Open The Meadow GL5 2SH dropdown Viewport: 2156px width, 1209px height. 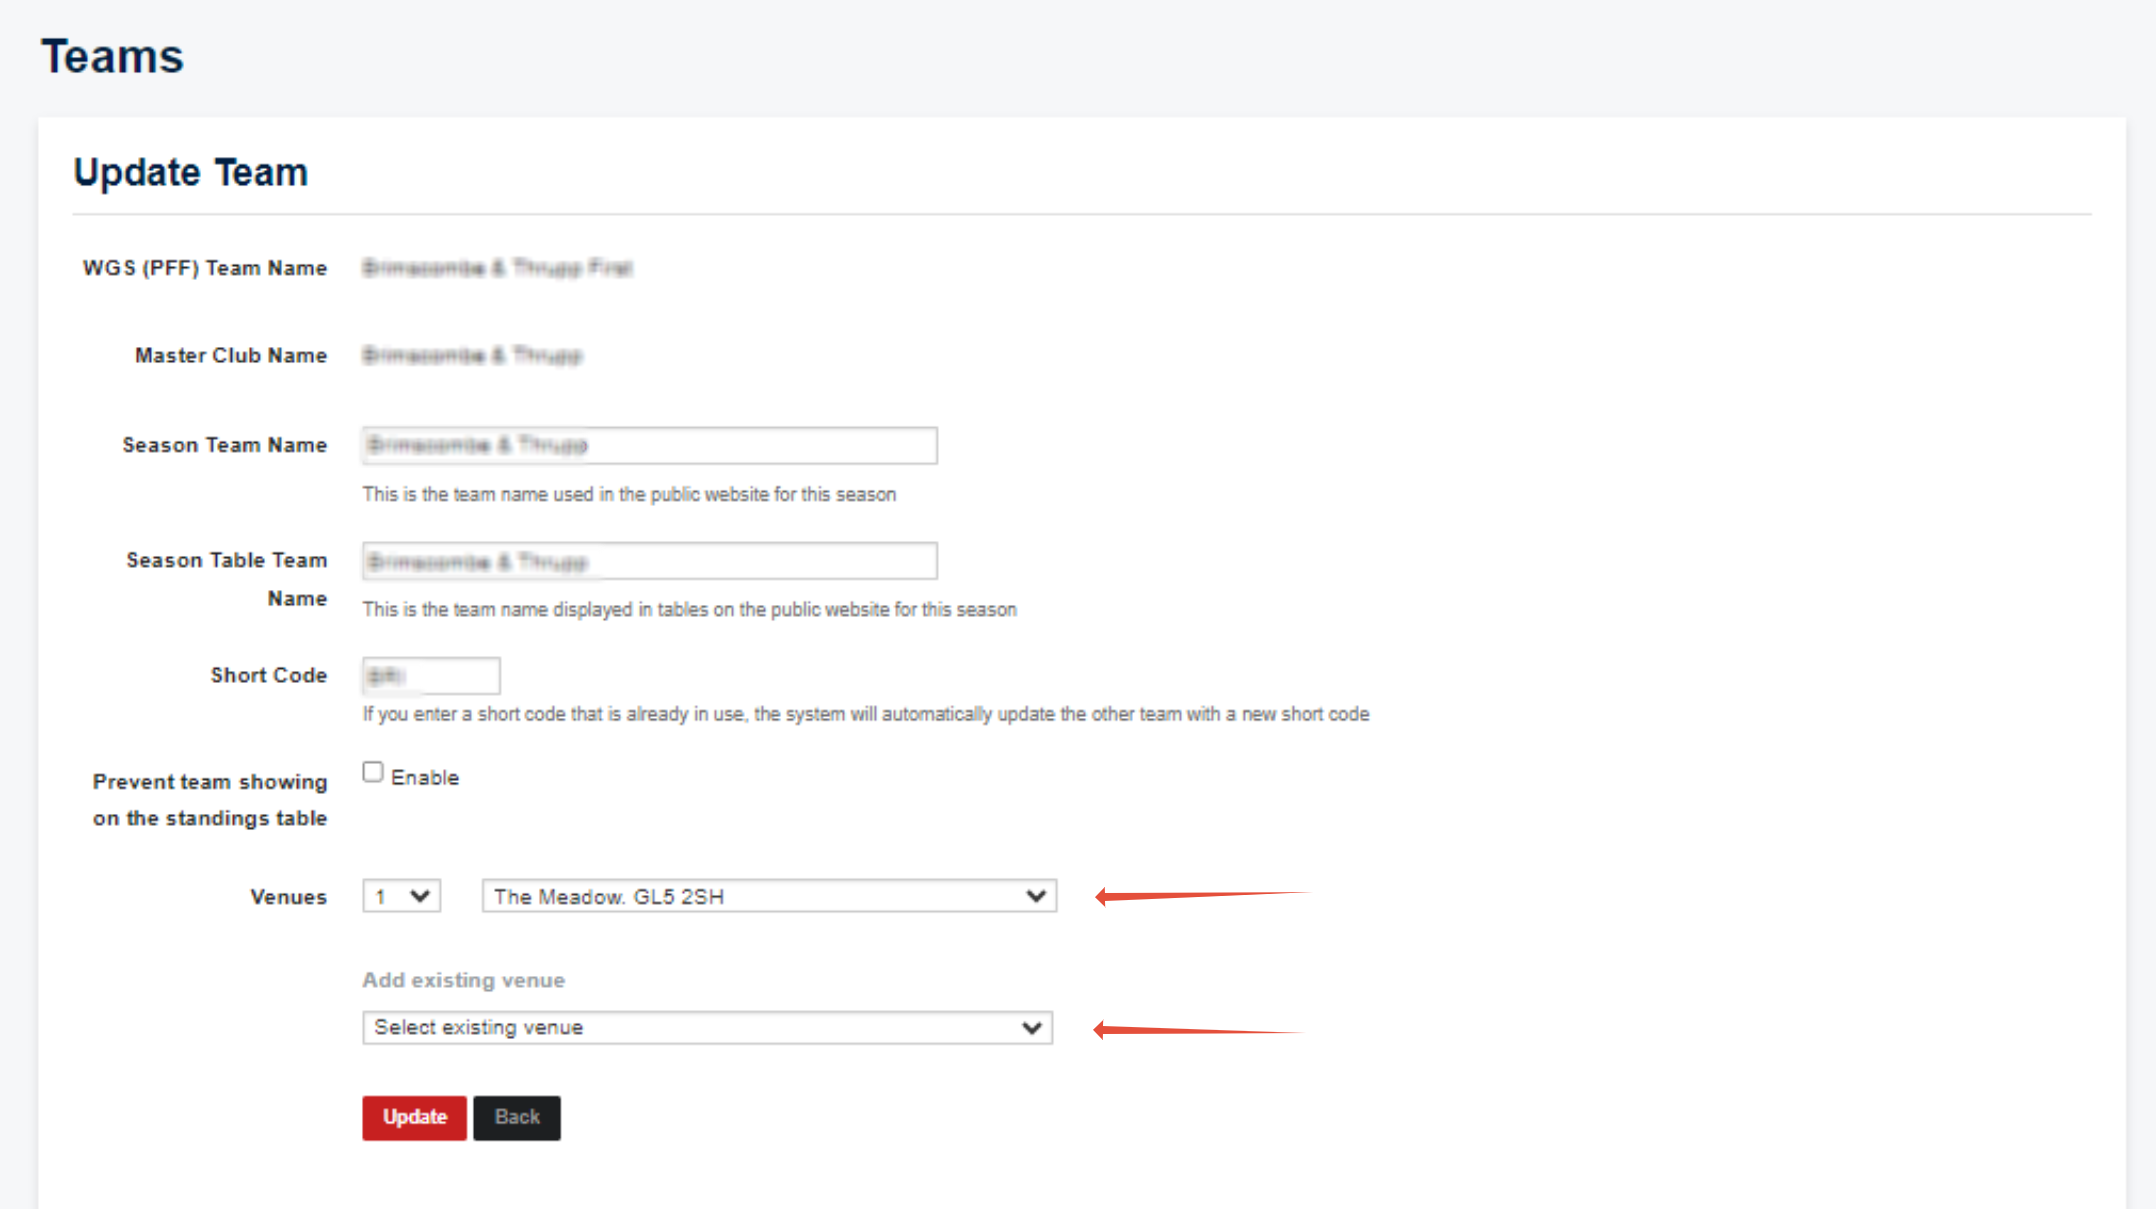pyautogui.click(x=768, y=896)
